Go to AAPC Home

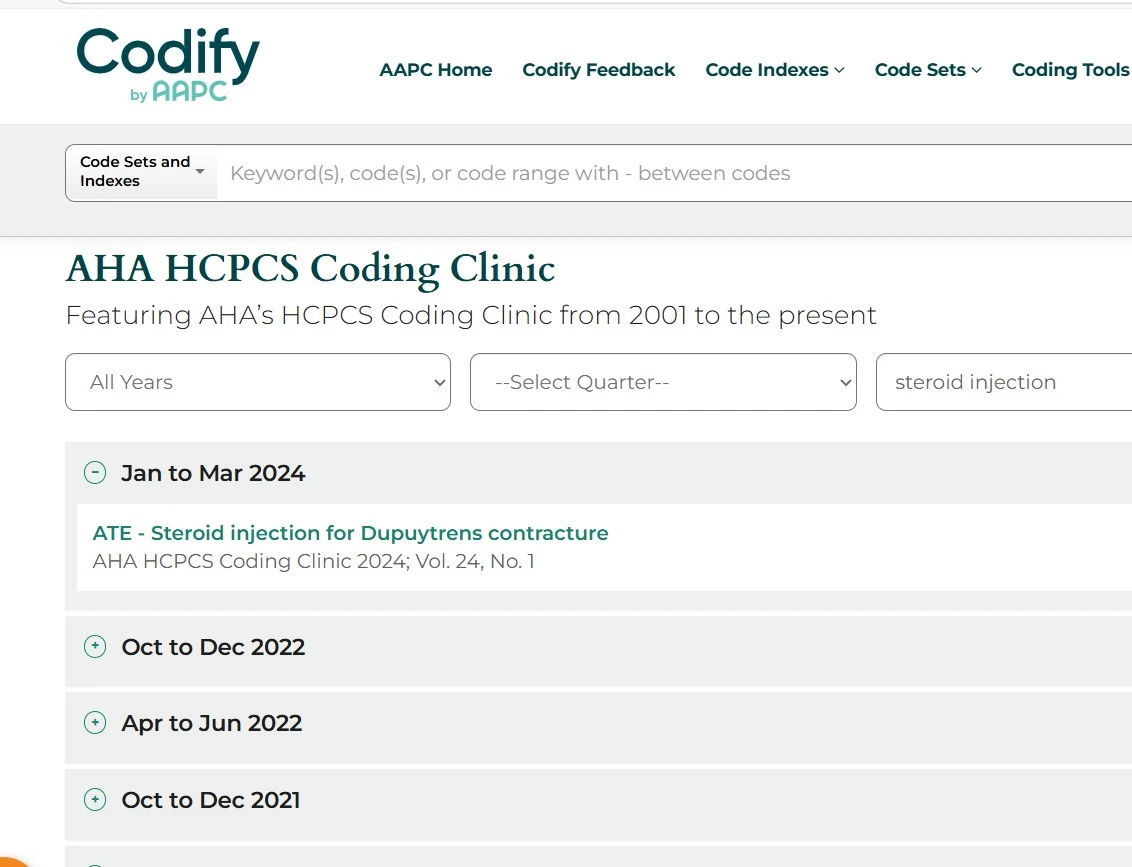tap(436, 70)
